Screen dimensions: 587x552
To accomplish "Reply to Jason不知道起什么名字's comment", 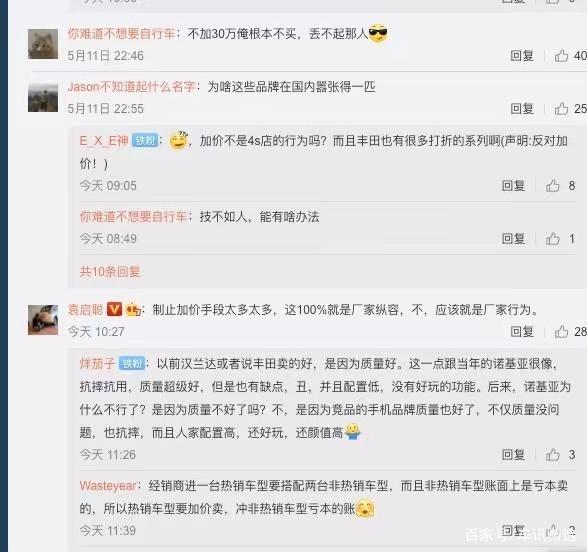I will [x=522, y=109].
